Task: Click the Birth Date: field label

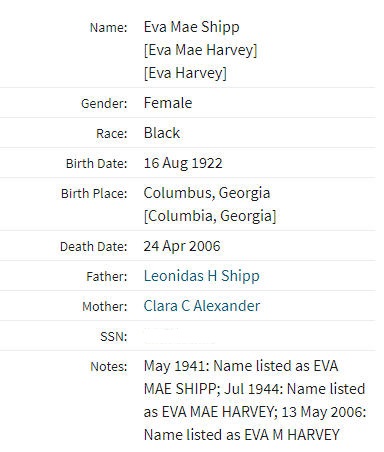Action: [97, 164]
